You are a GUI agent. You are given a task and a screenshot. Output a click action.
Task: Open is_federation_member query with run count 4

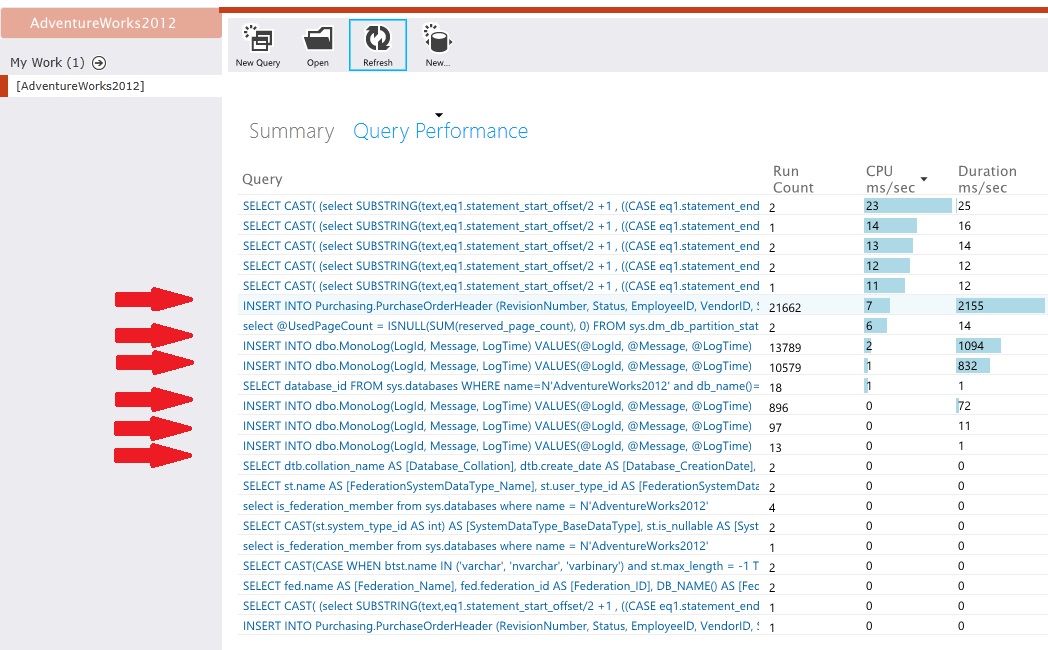[475, 506]
